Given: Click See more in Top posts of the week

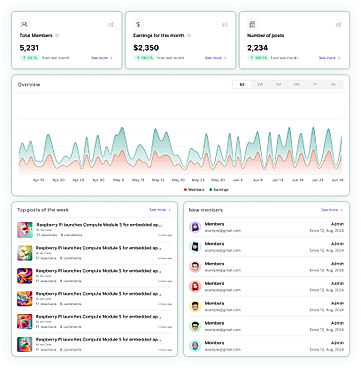Looking at the screenshot, I should point(160,210).
